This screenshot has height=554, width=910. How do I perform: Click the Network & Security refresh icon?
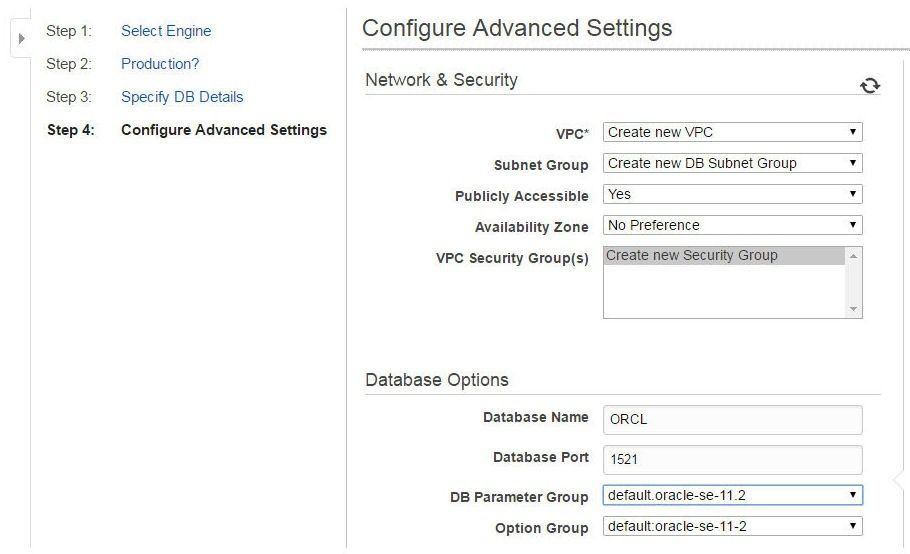coord(869,85)
